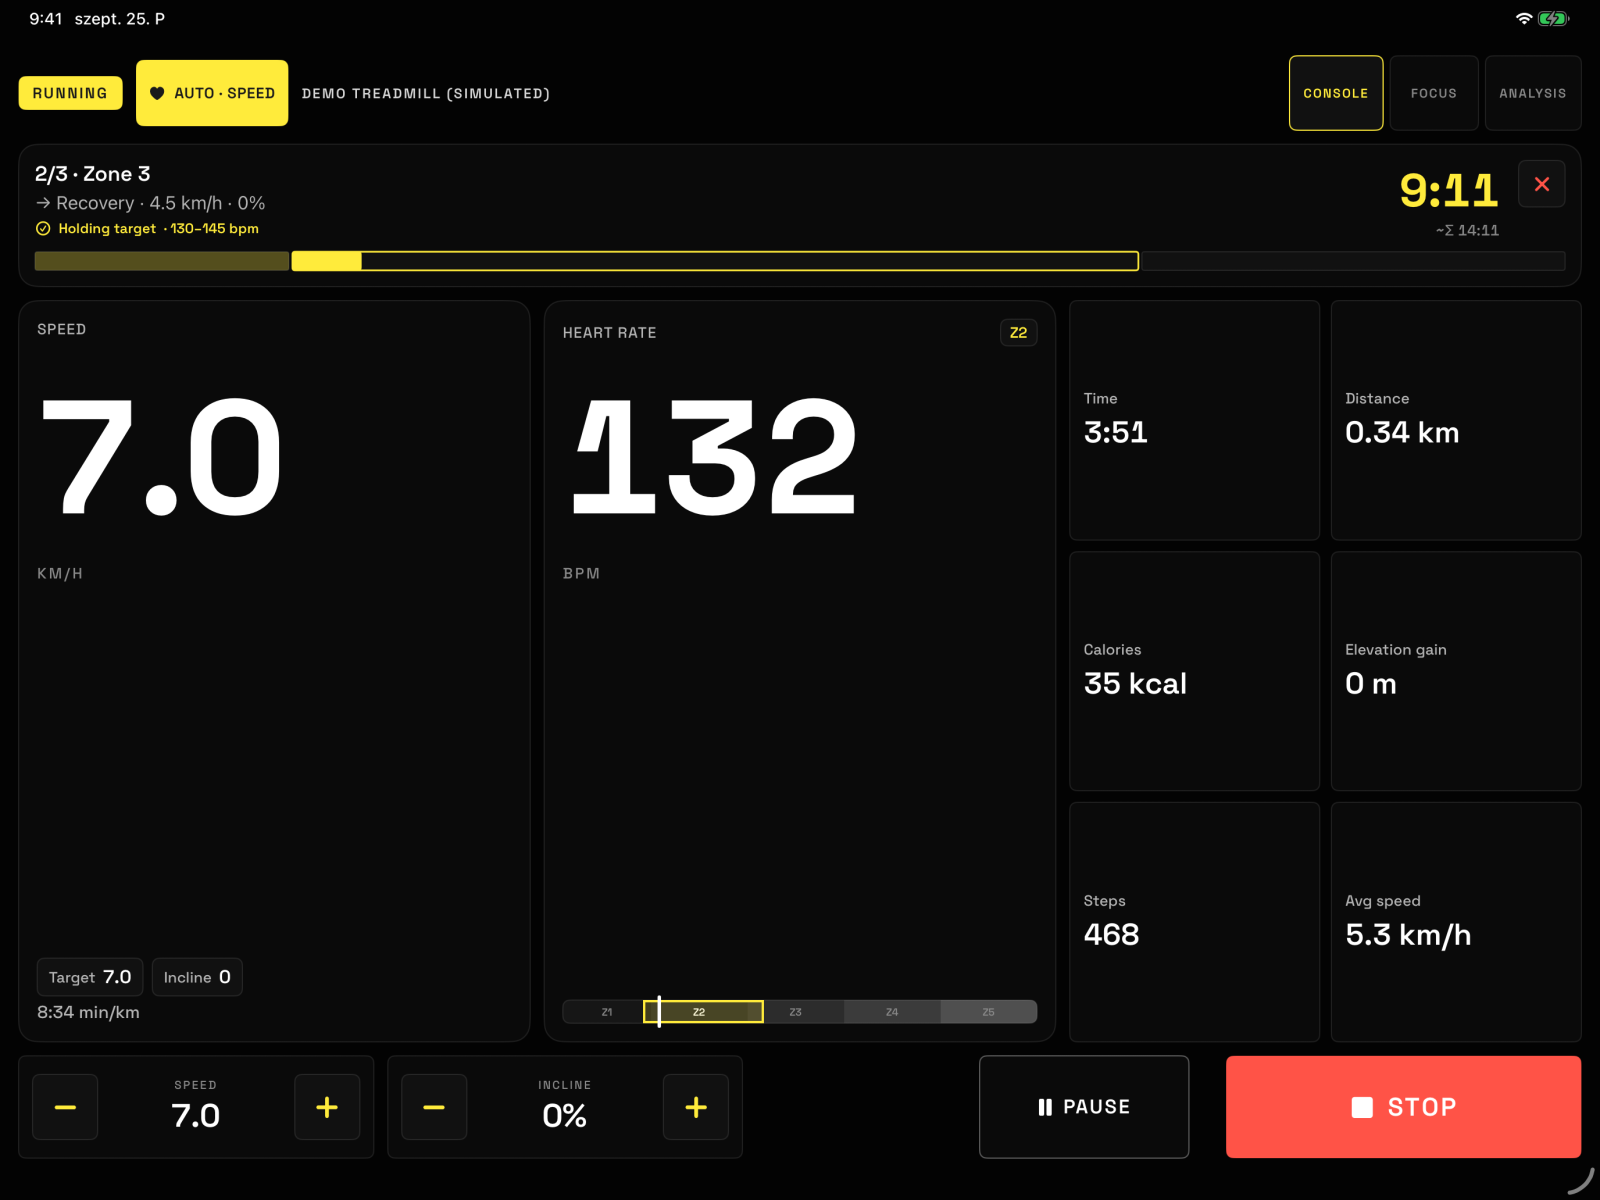Click the Recovery next-step arrow text
Image resolution: width=1600 pixels, height=1200 pixels.
pos(150,203)
